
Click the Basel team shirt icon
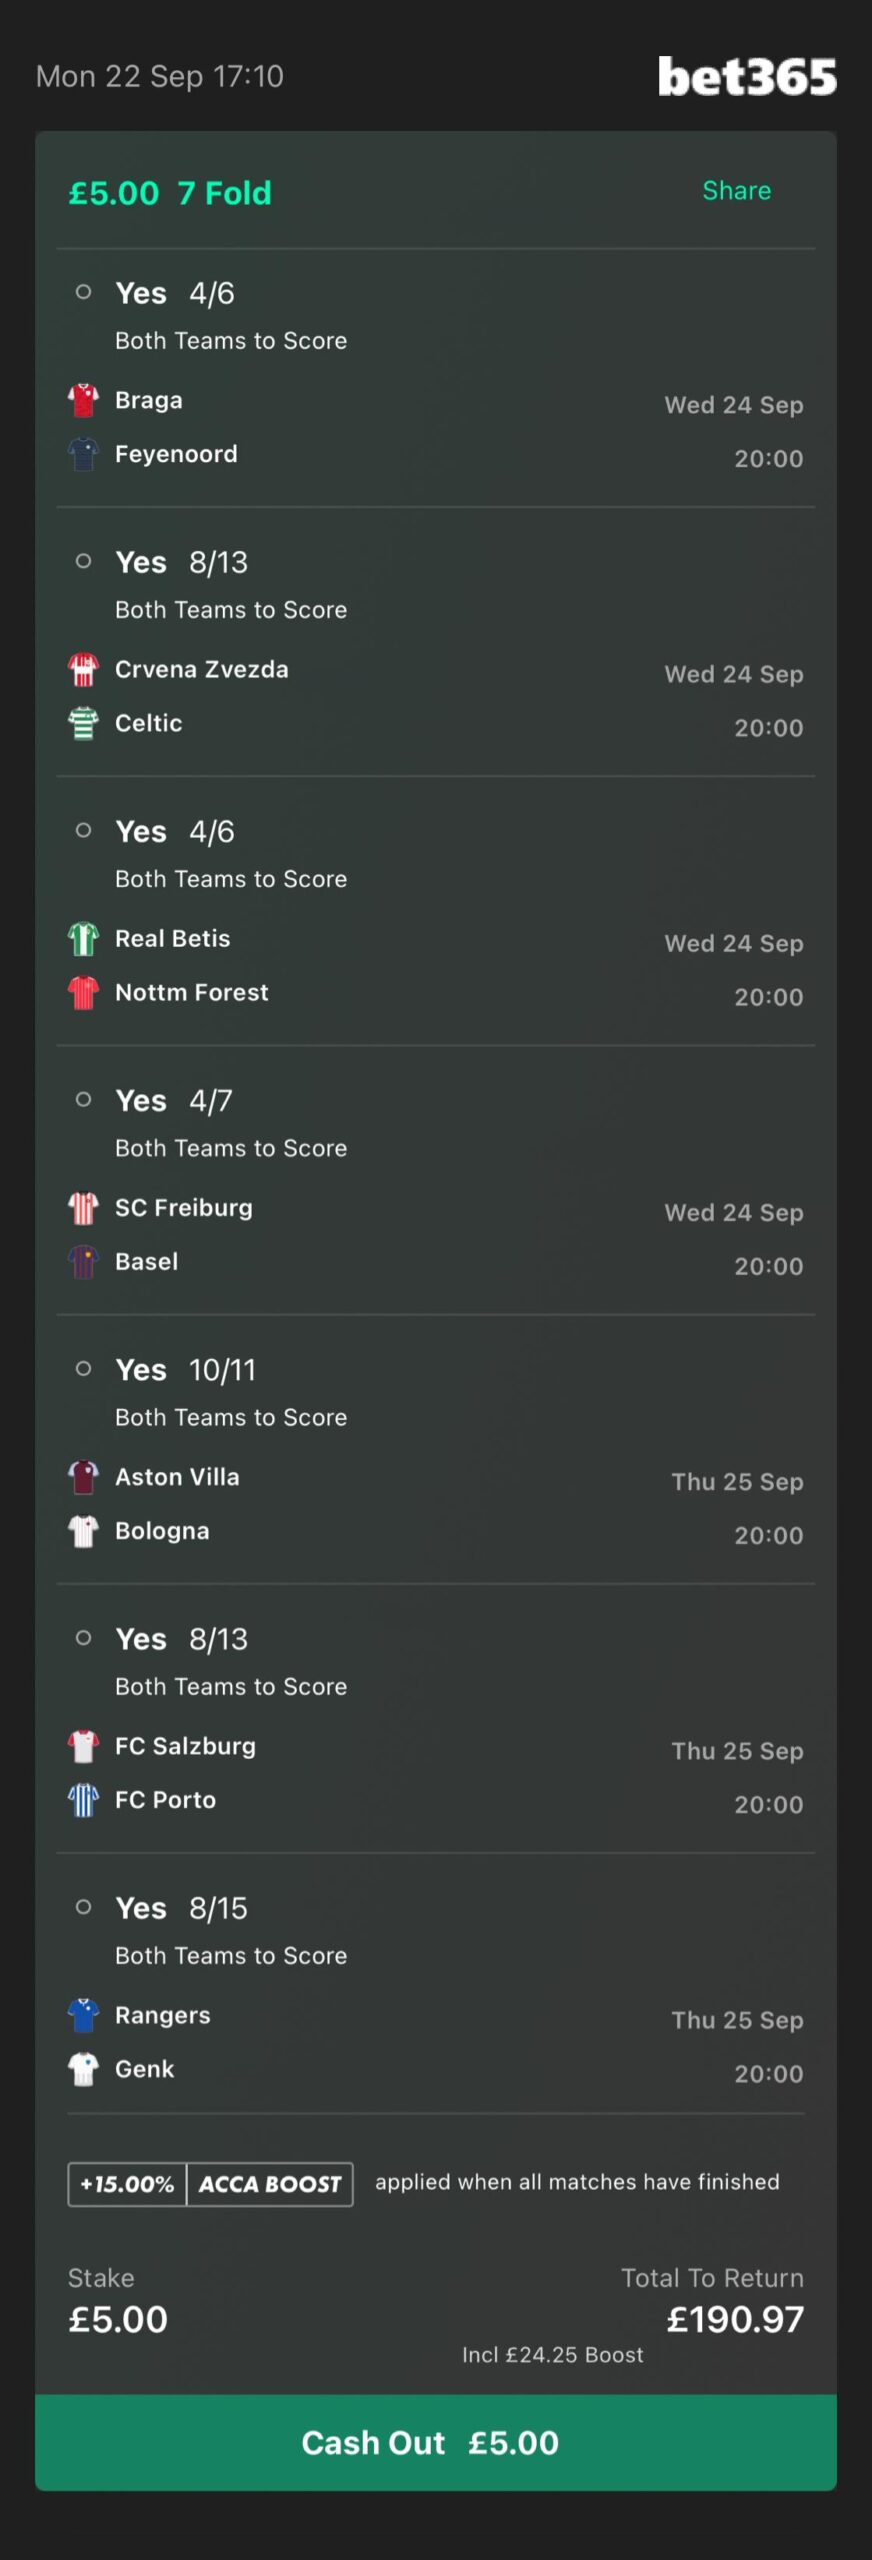coord(83,1262)
